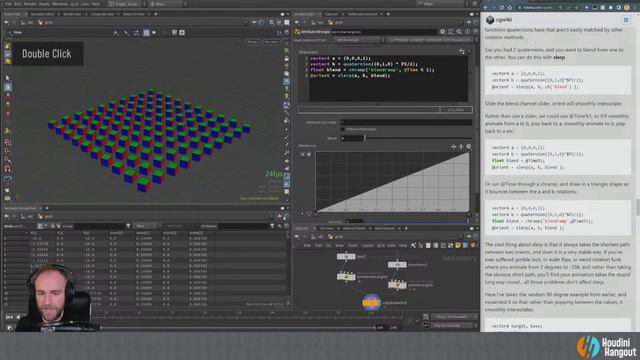
Task: Click the wrench tools icon in network editor toolbar
Action: point(413,245)
